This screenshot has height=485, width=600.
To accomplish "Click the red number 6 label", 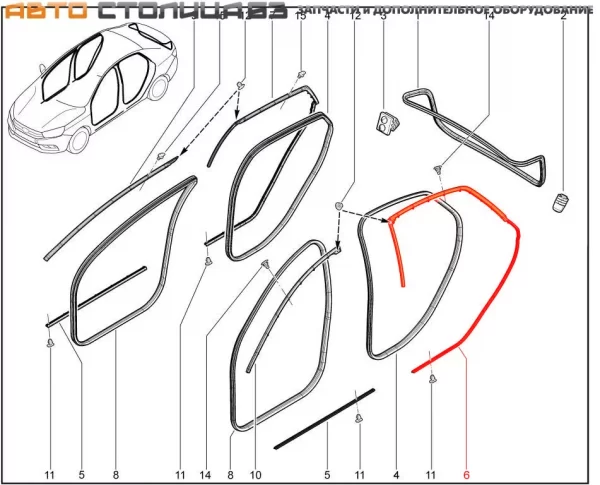I will click(x=465, y=473).
